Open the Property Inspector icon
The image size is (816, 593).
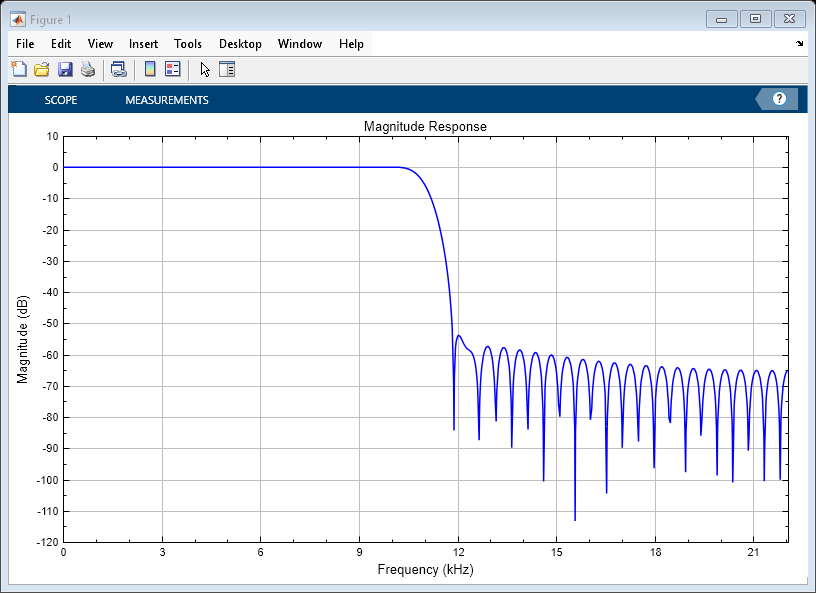point(227,69)
